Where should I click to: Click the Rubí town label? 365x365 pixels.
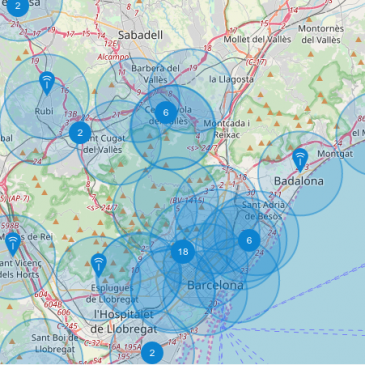click(44, 111)
